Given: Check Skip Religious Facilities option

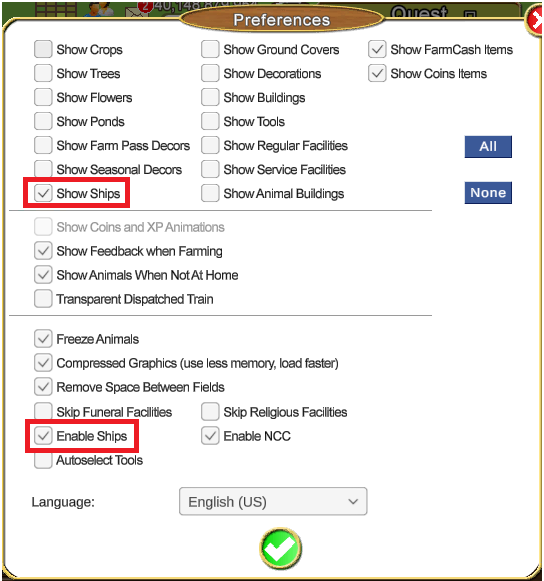Looking at the screenshot, I should (x=210, y=412).
